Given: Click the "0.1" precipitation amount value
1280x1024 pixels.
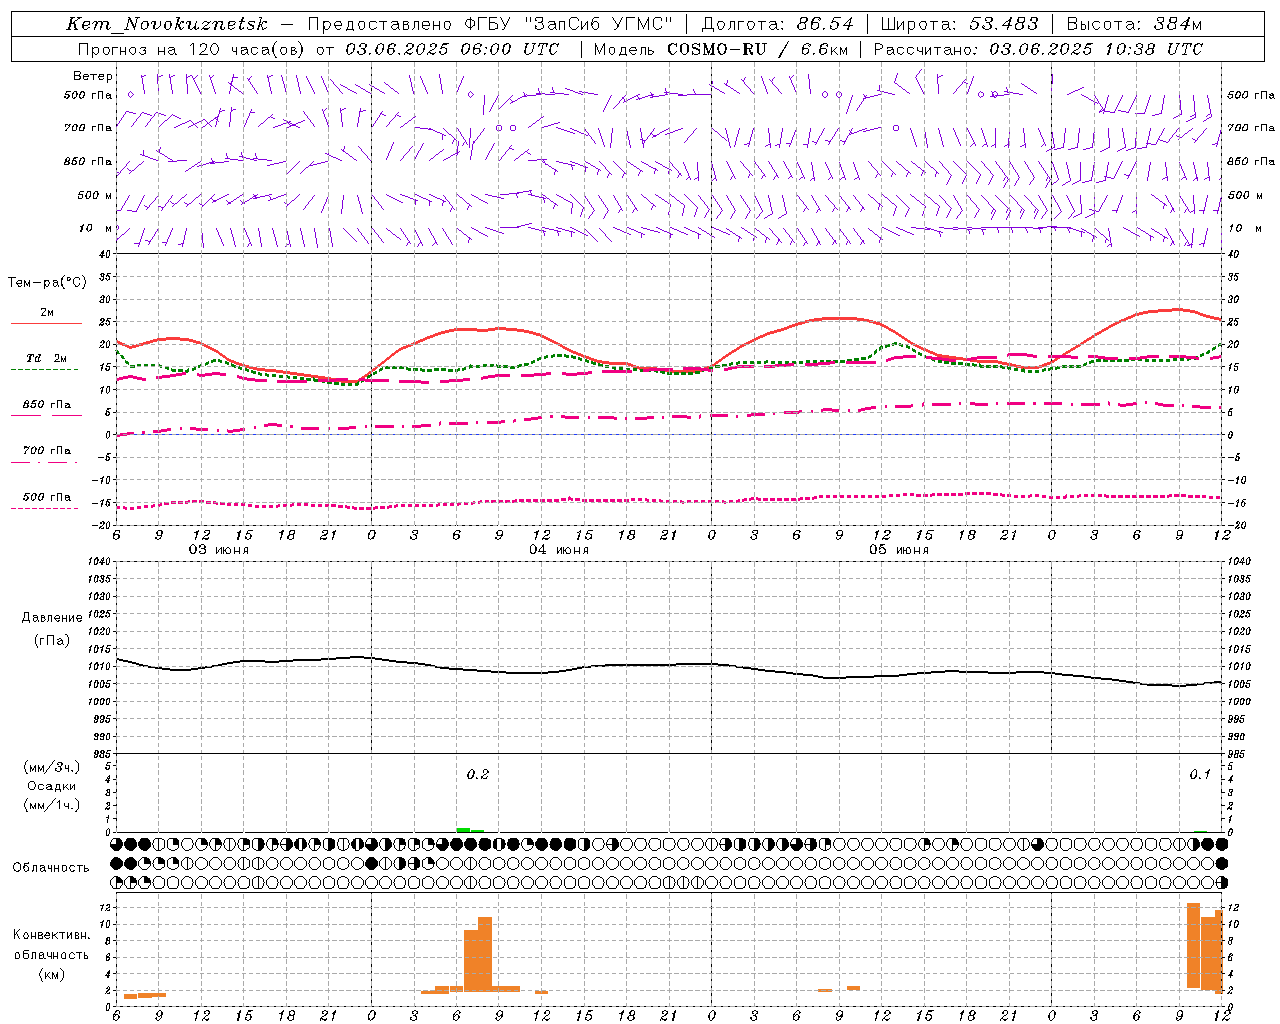Looking at the screenshot, I should (1200, 775).
